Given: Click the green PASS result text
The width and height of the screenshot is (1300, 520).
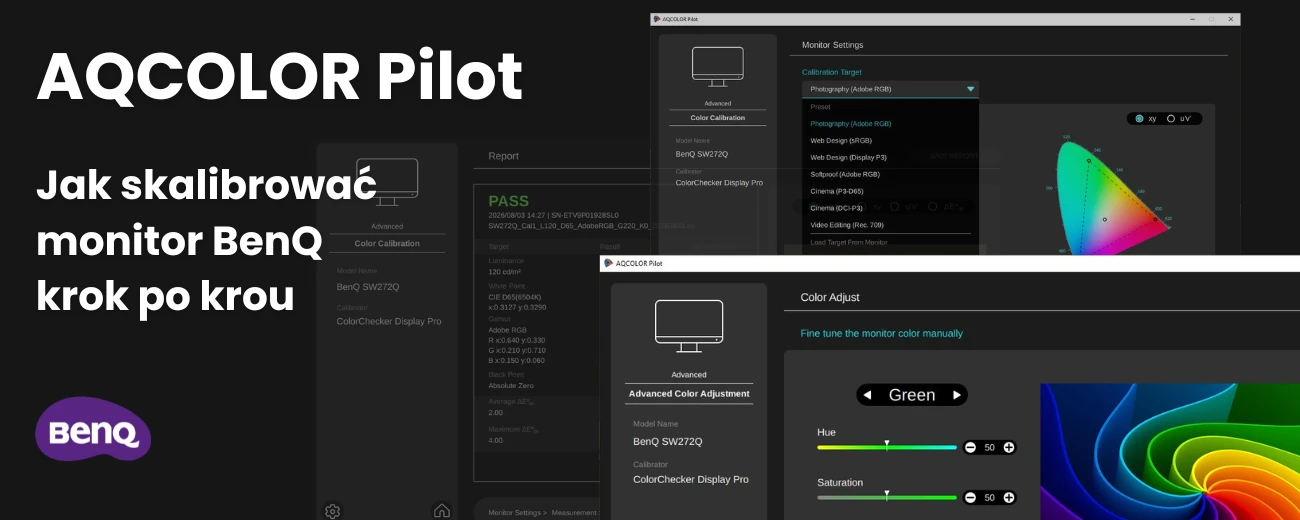Looking at the screenshot, I should (x=509, y=201).
